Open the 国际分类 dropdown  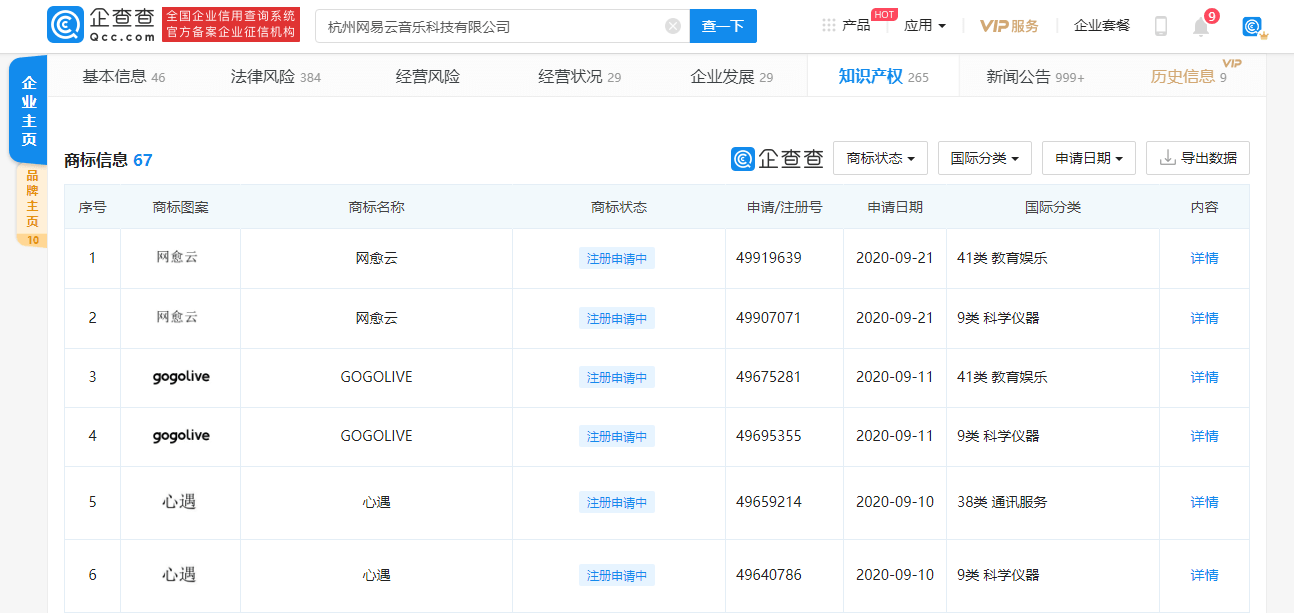984,157
